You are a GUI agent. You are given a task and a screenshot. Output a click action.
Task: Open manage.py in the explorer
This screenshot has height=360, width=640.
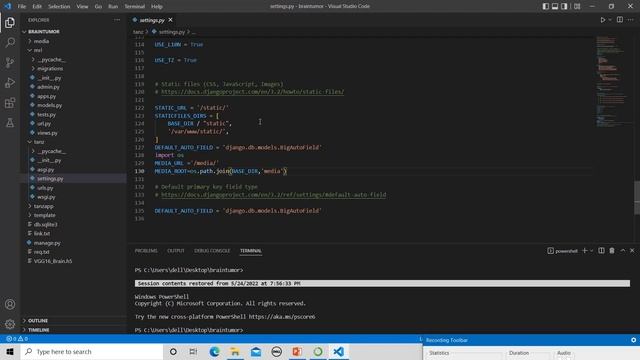[x=47, y=243]
